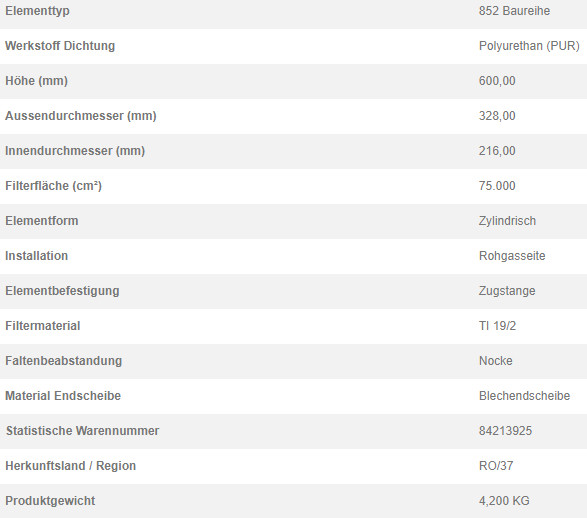Select the 'Faltenbeabstandung' label

pos(64,361)
